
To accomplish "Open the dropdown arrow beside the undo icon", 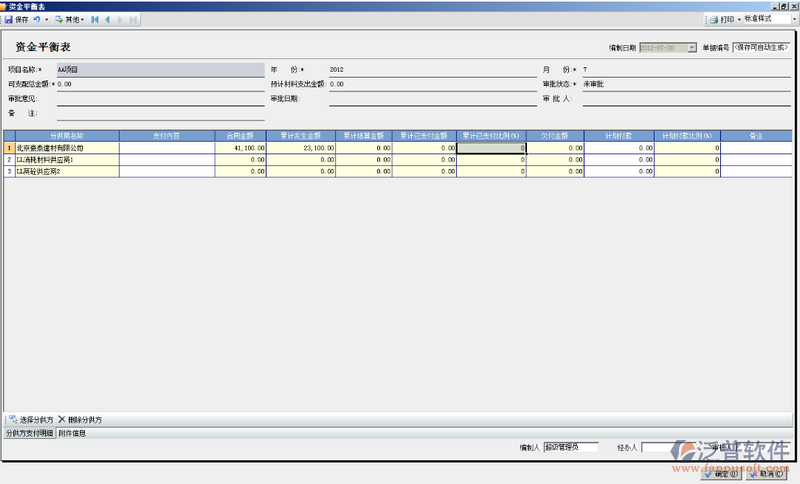I will (x=46, y=19).
